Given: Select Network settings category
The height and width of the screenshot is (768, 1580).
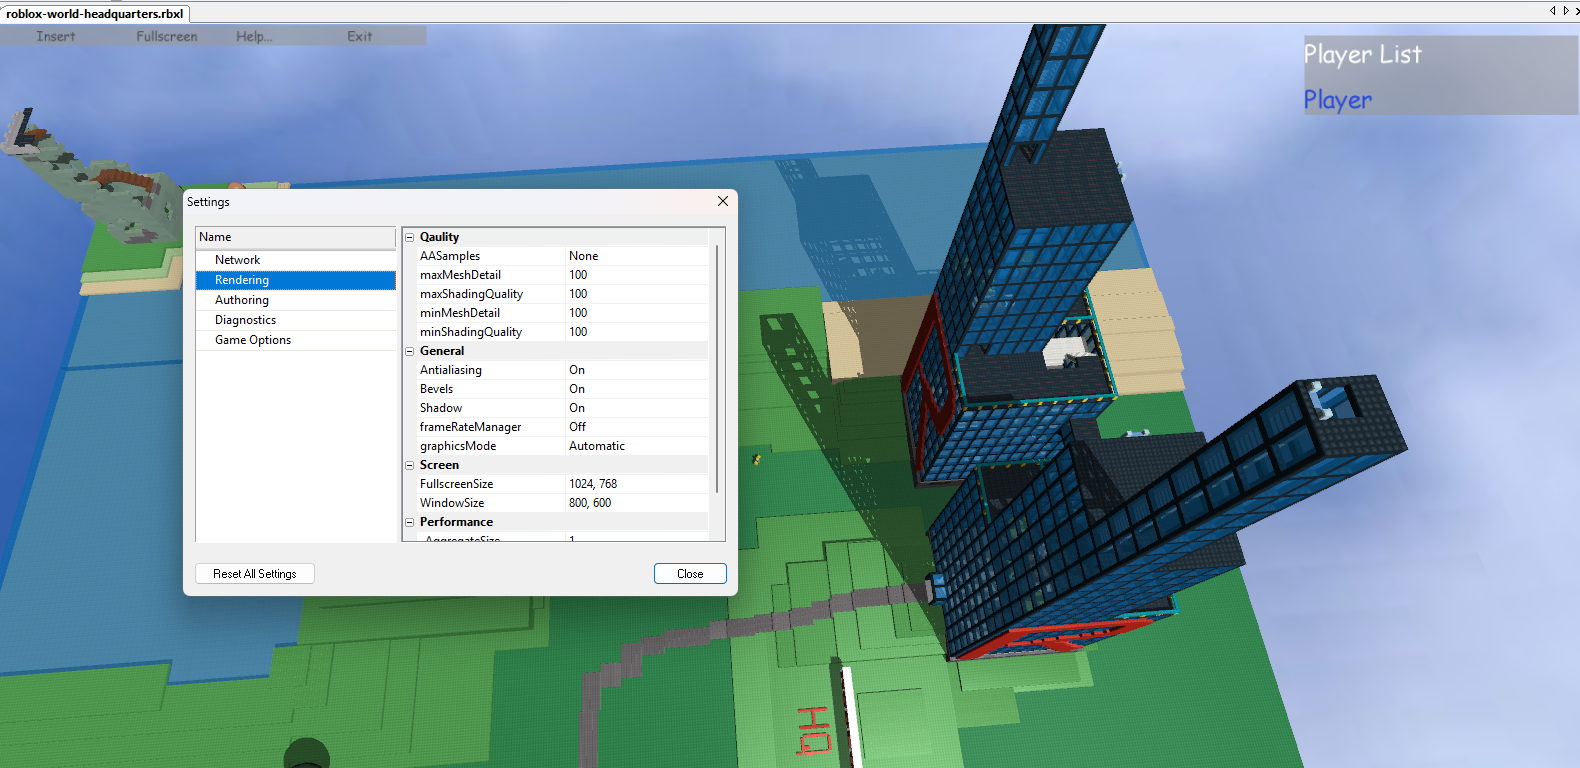Looking at the screenshot, I should pyautogui.click(x=296, y=260).
